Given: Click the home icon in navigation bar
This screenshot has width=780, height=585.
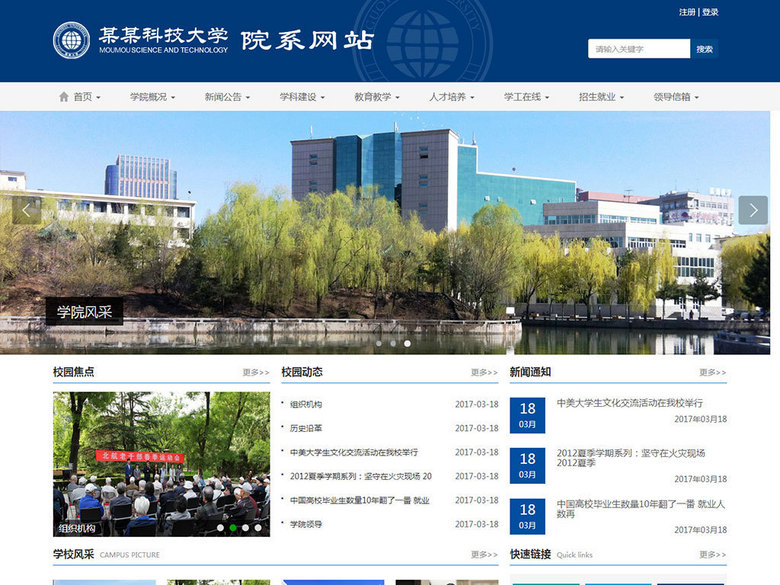Looking at the screenshot, I should pyautogui.click(x=64, y=97).
